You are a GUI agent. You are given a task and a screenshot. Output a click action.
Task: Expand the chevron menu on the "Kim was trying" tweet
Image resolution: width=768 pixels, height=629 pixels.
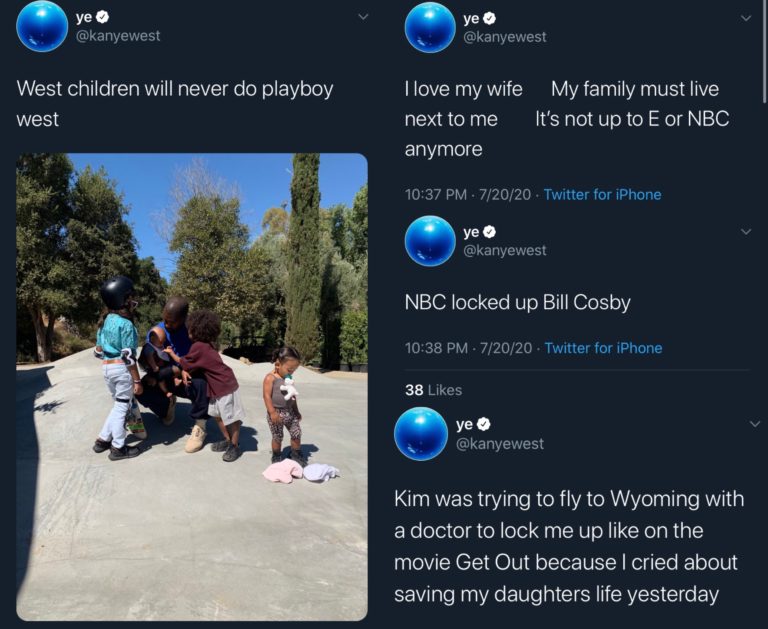point(755,424)
